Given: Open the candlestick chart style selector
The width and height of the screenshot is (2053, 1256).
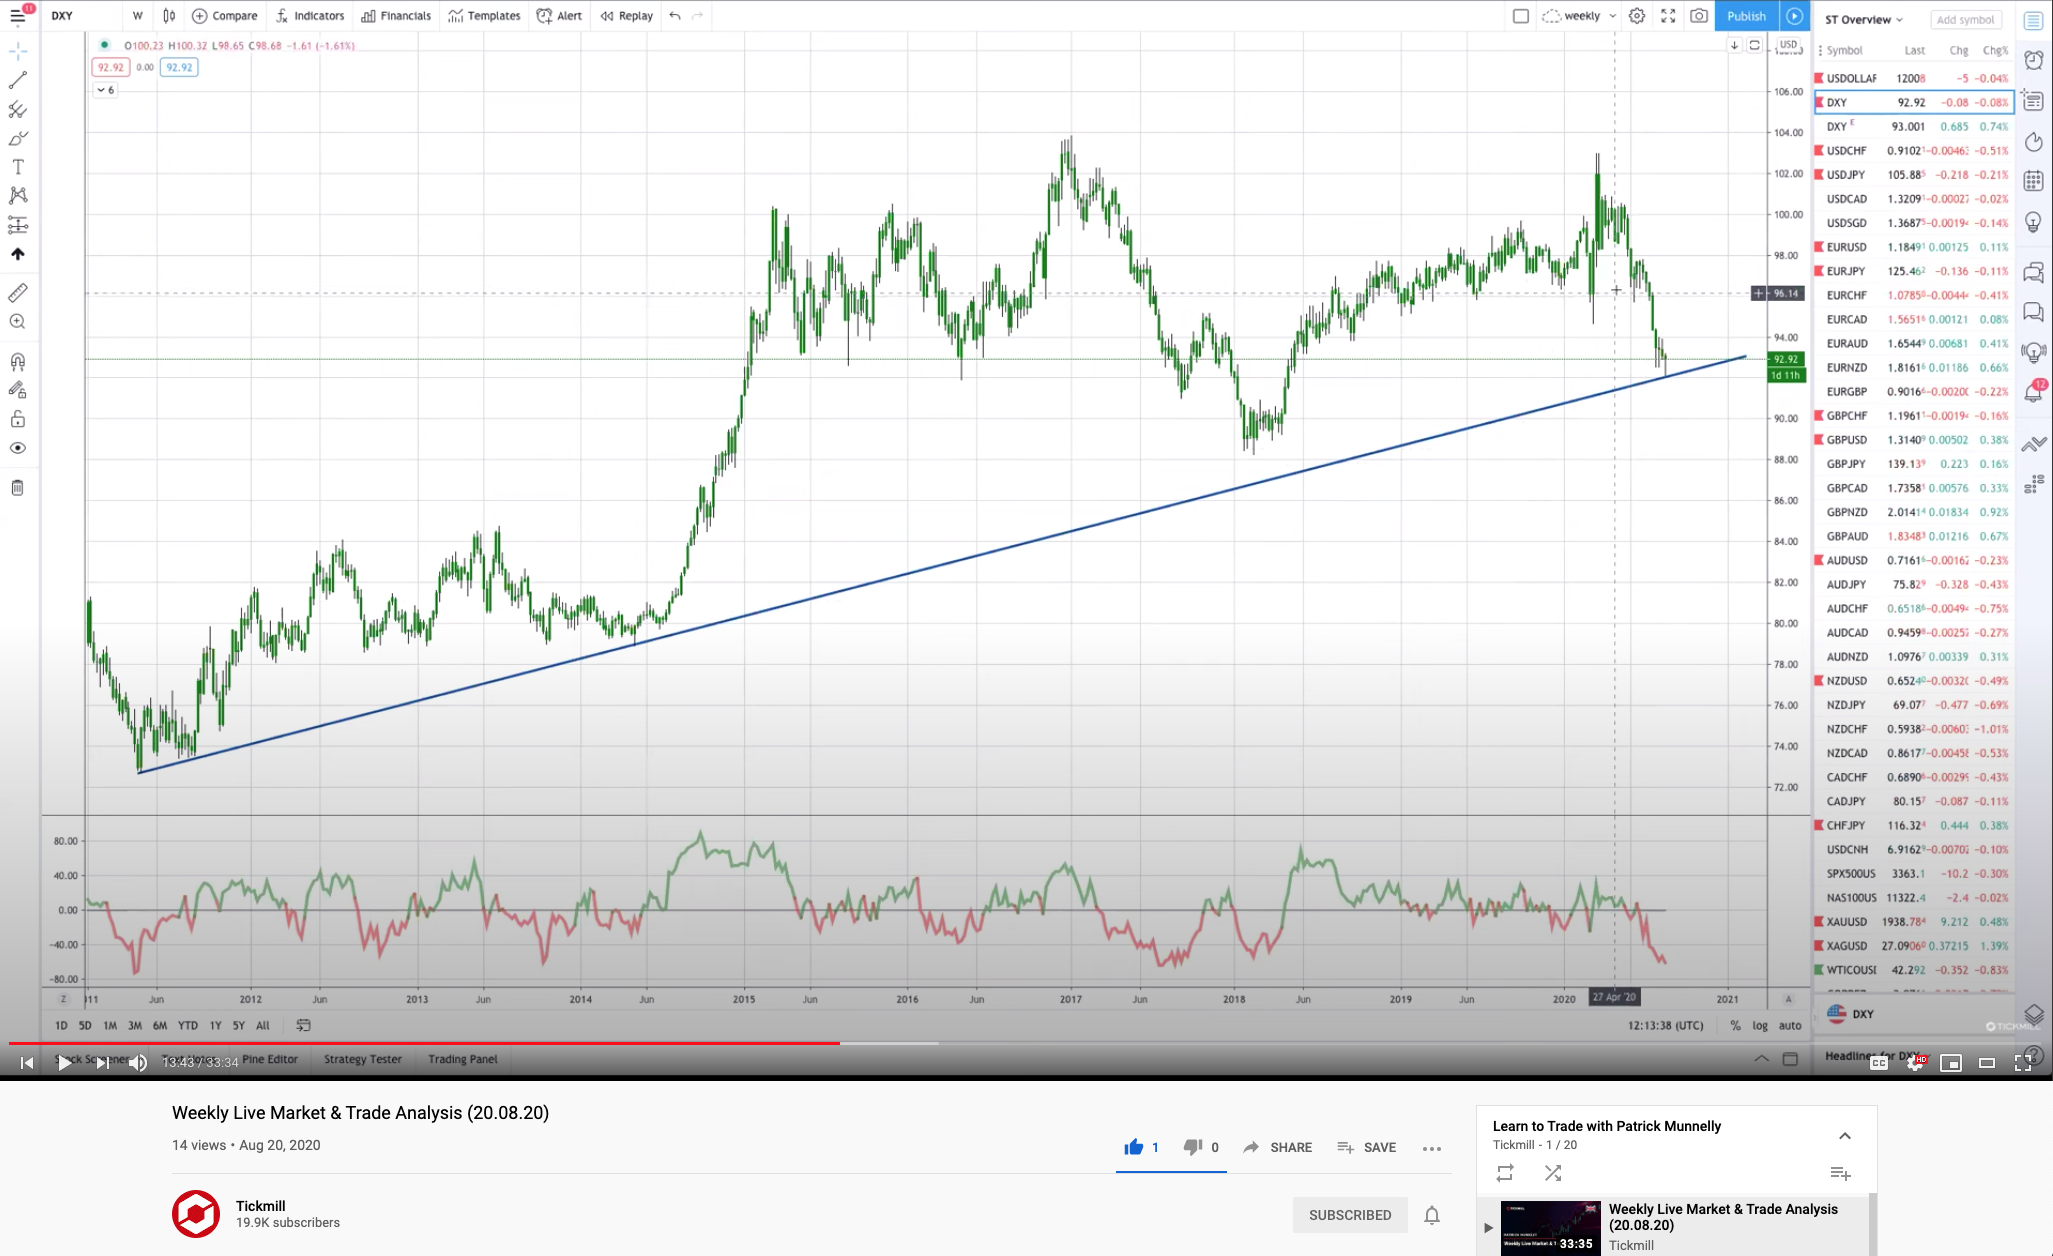Looking at the screenshot, I should click(x=169, y=16).
